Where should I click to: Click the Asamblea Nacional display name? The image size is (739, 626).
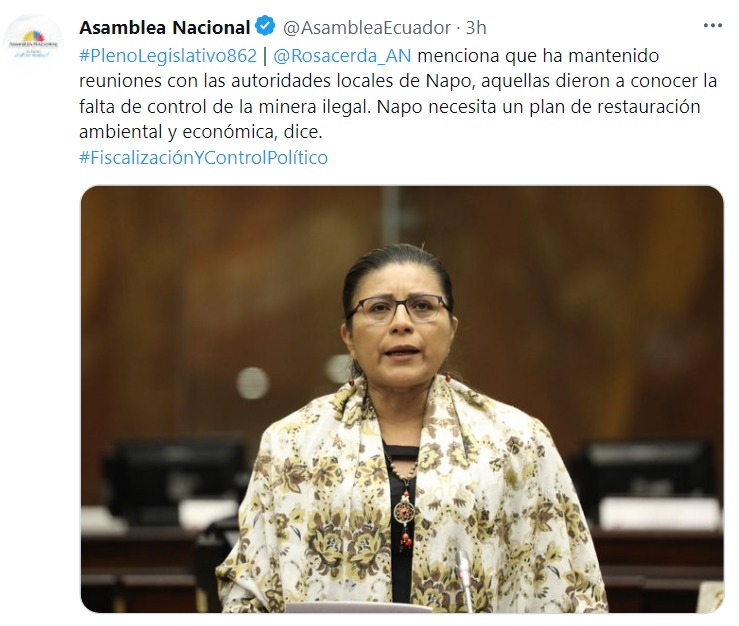pos(164,27)
